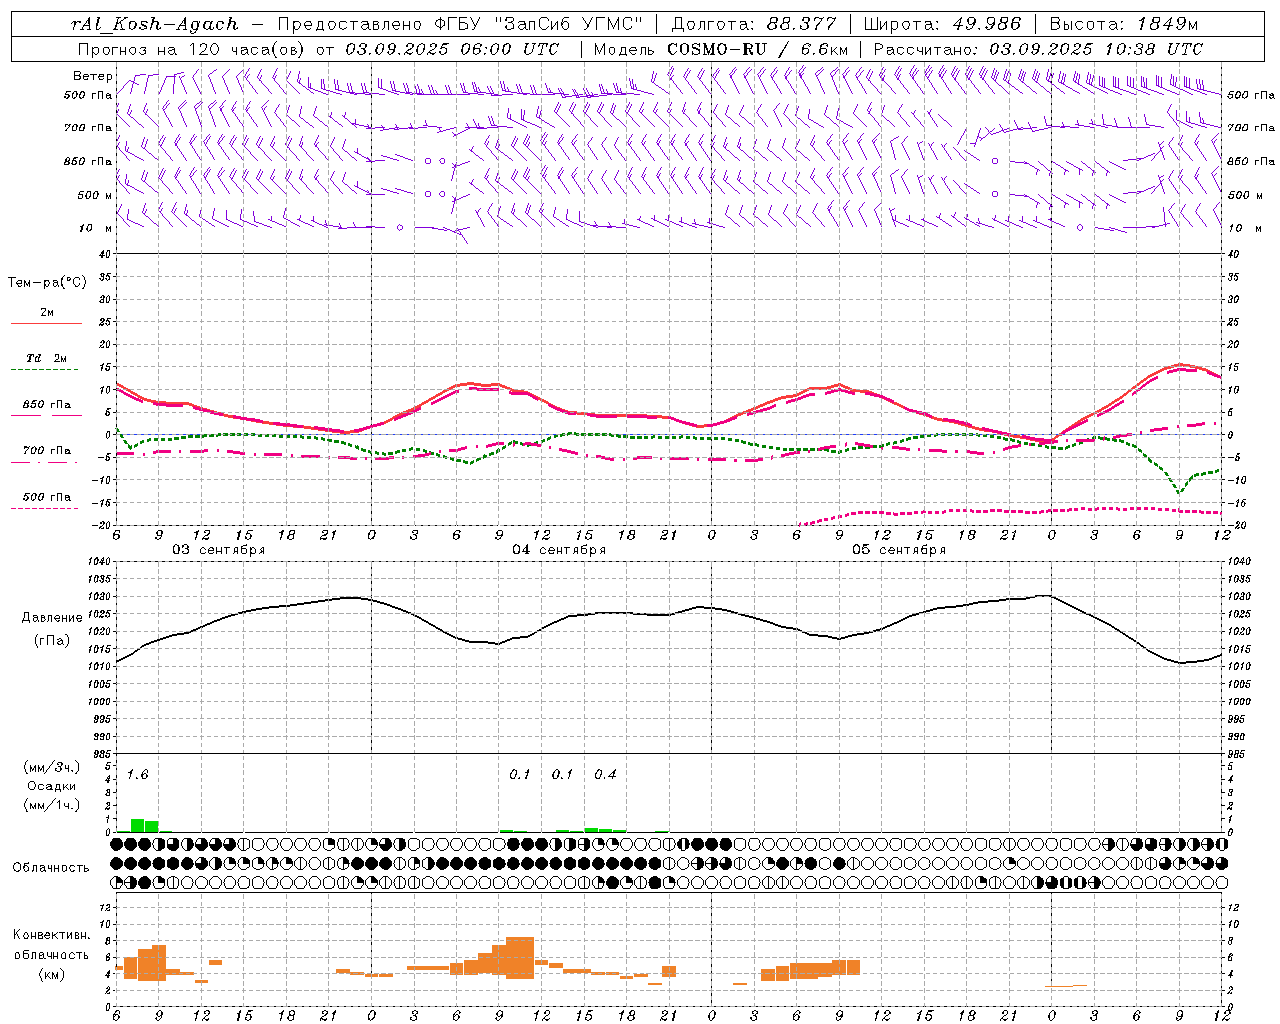The width and height of the screenshot is (1280, 1024).
Task: Click the Облачность cloud cover label
Action: coord(51,868)
